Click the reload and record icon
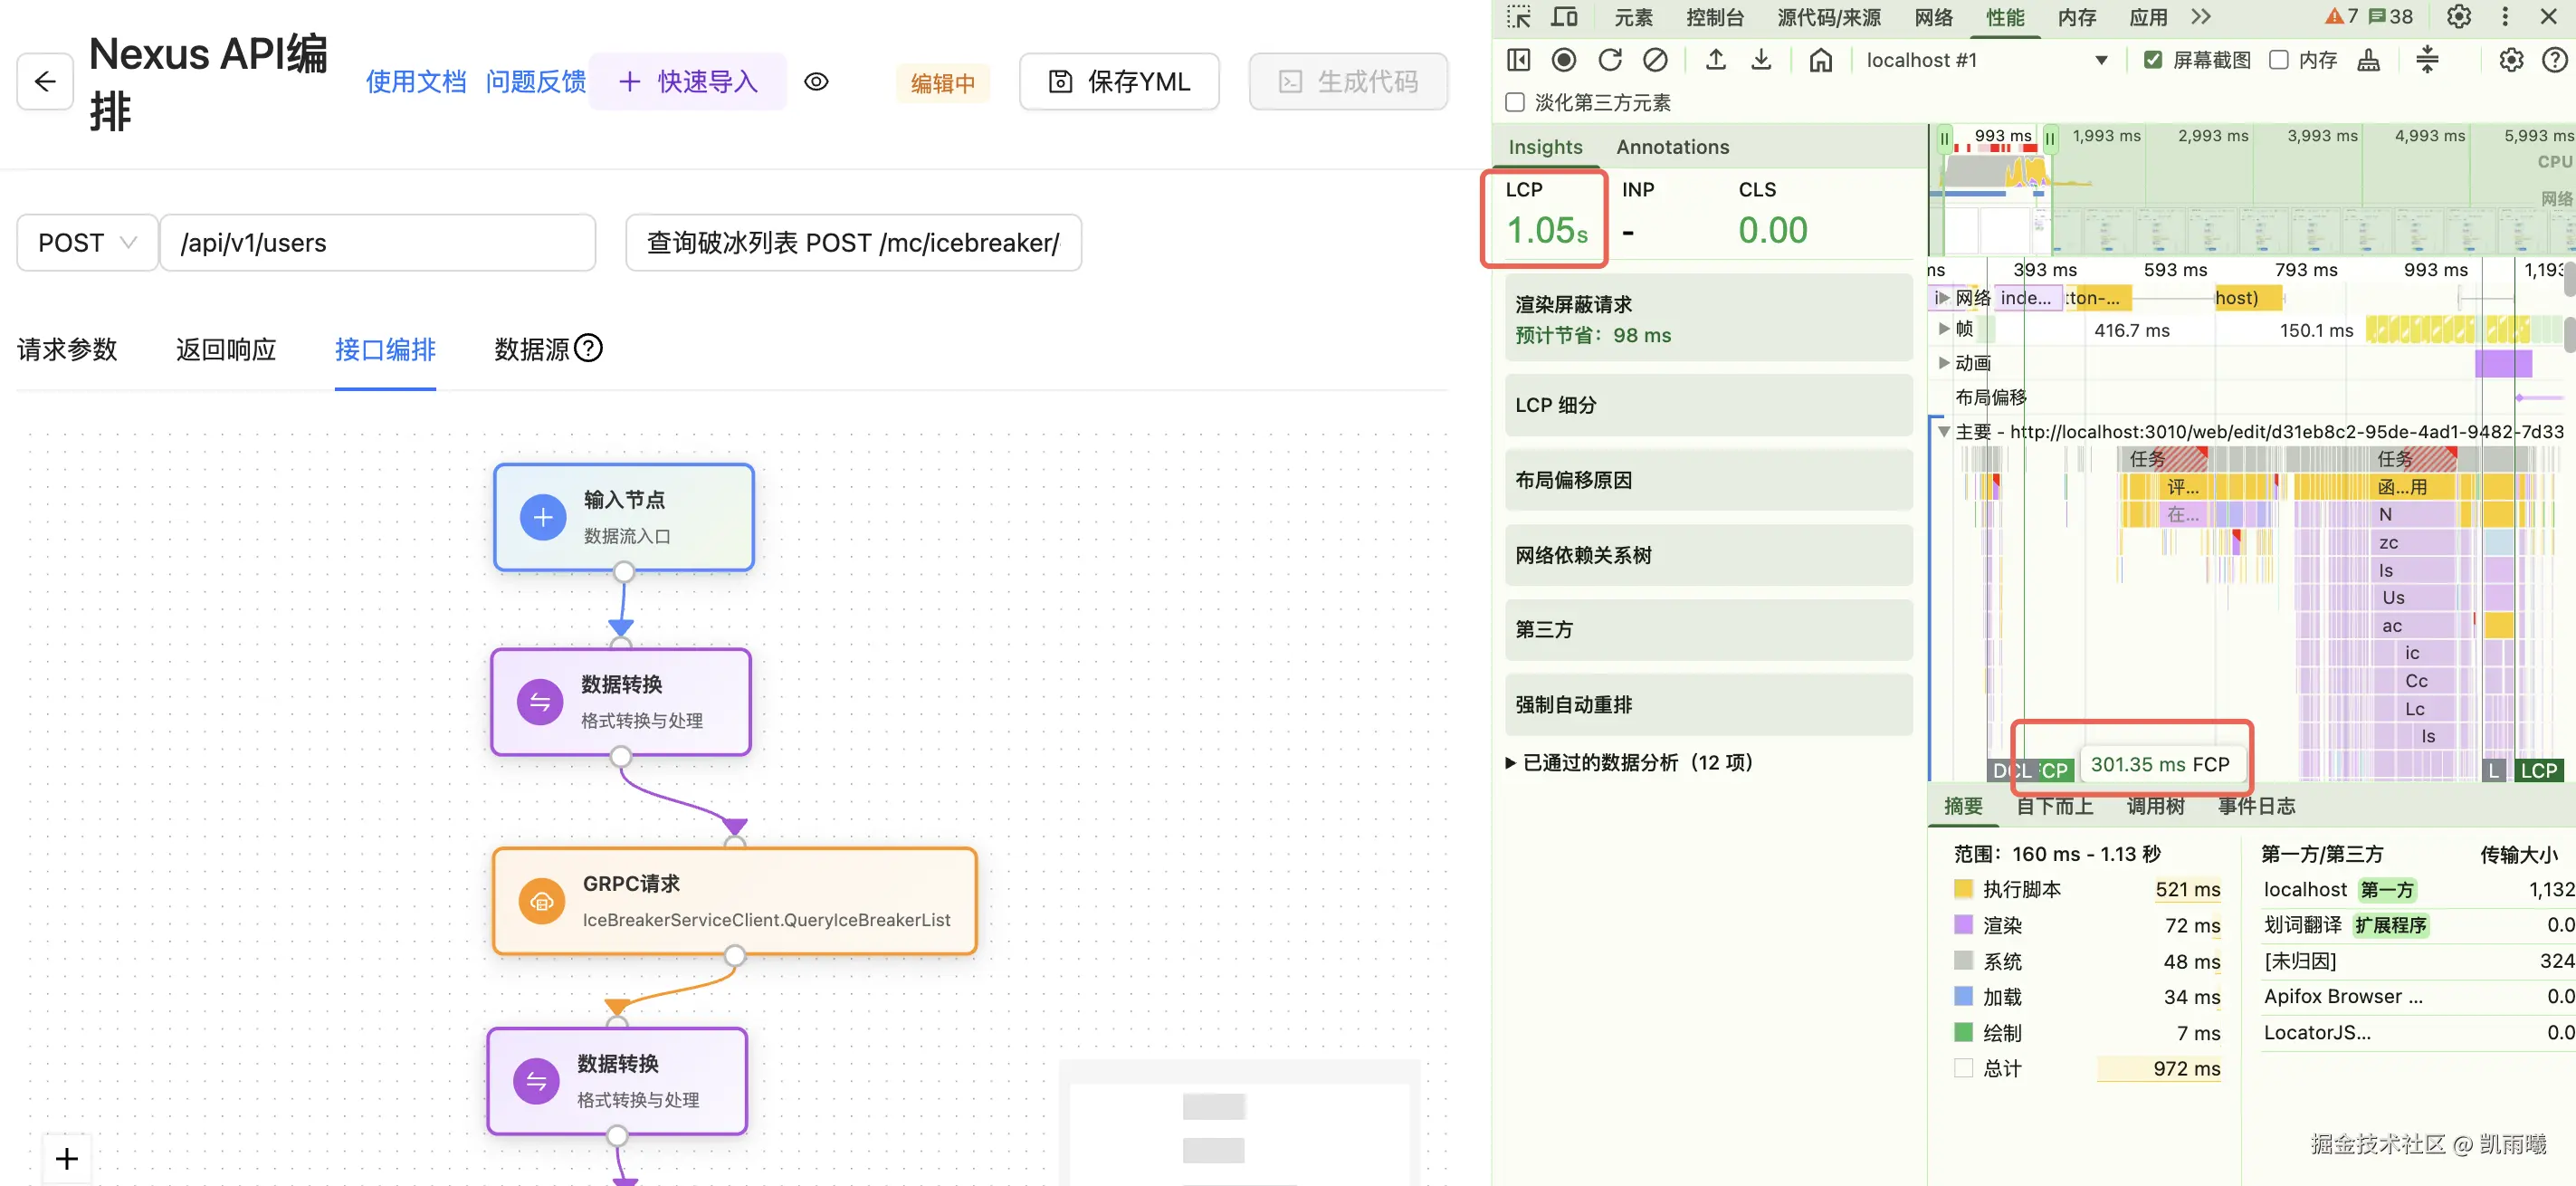The image size is (2576, 1186). click(x=1609, y=60)
